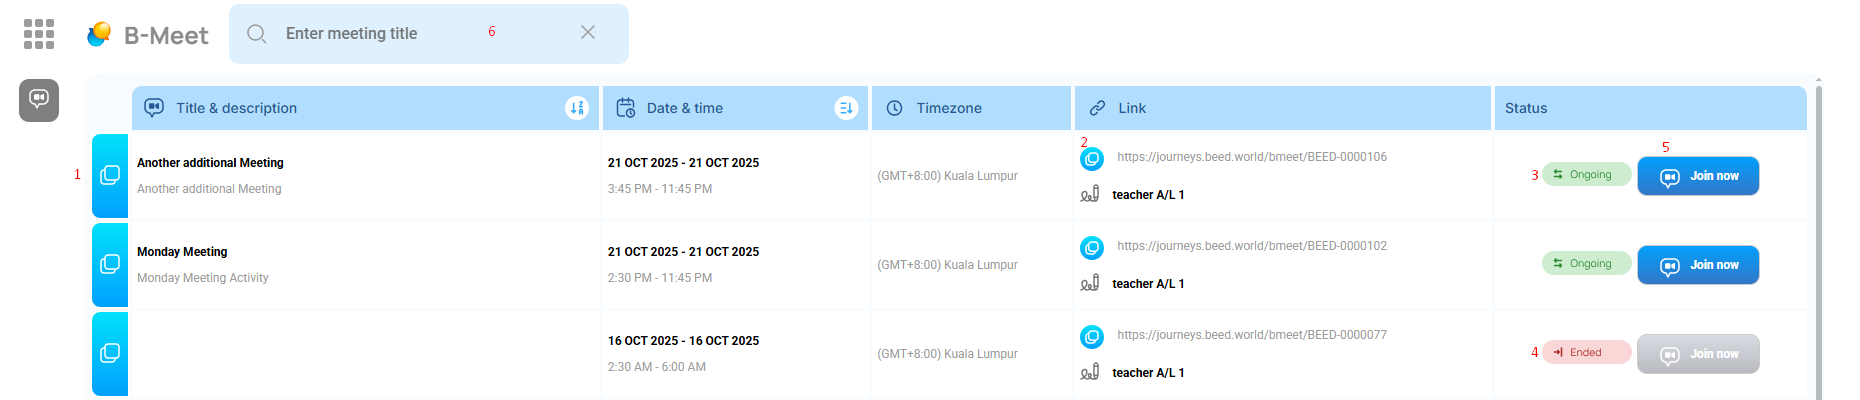Open the meetings sidebar icon
Image resolution: width=1860 pixels, height=400 pixels.
coord(39,100)
